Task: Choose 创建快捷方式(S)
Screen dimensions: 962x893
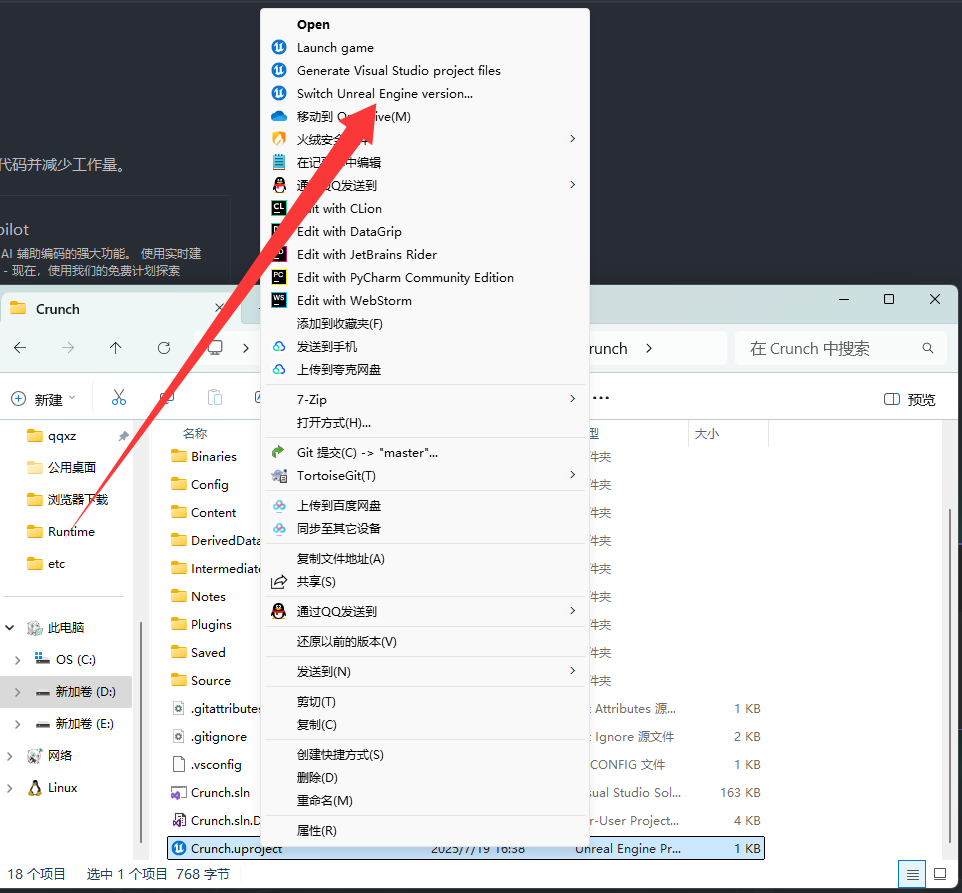Action: point(340,755)
